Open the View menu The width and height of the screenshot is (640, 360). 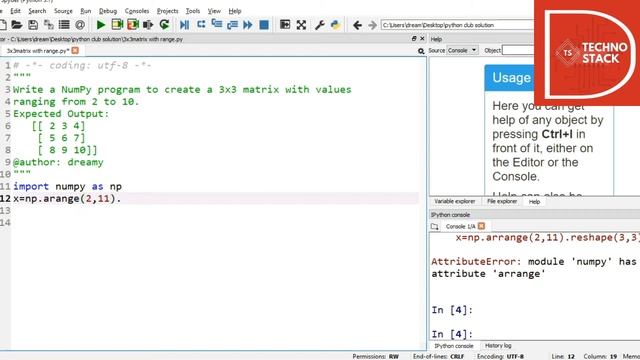click(214, 11)
